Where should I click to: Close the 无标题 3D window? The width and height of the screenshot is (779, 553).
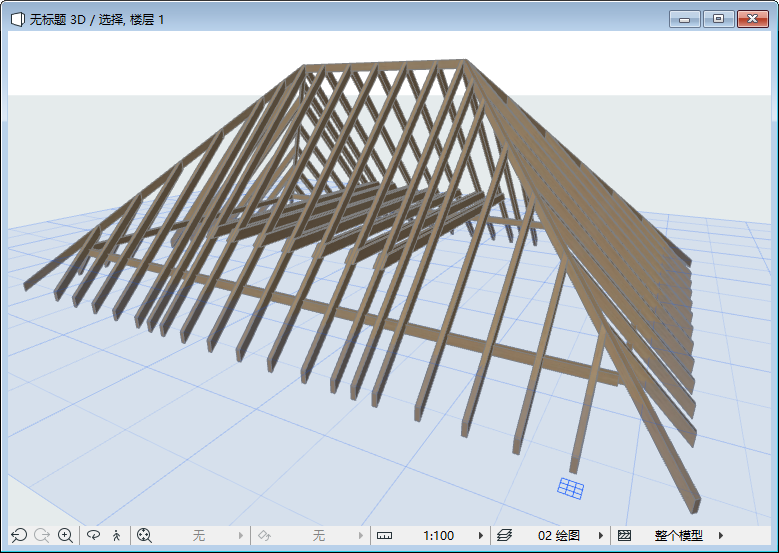tap(753, 19)
